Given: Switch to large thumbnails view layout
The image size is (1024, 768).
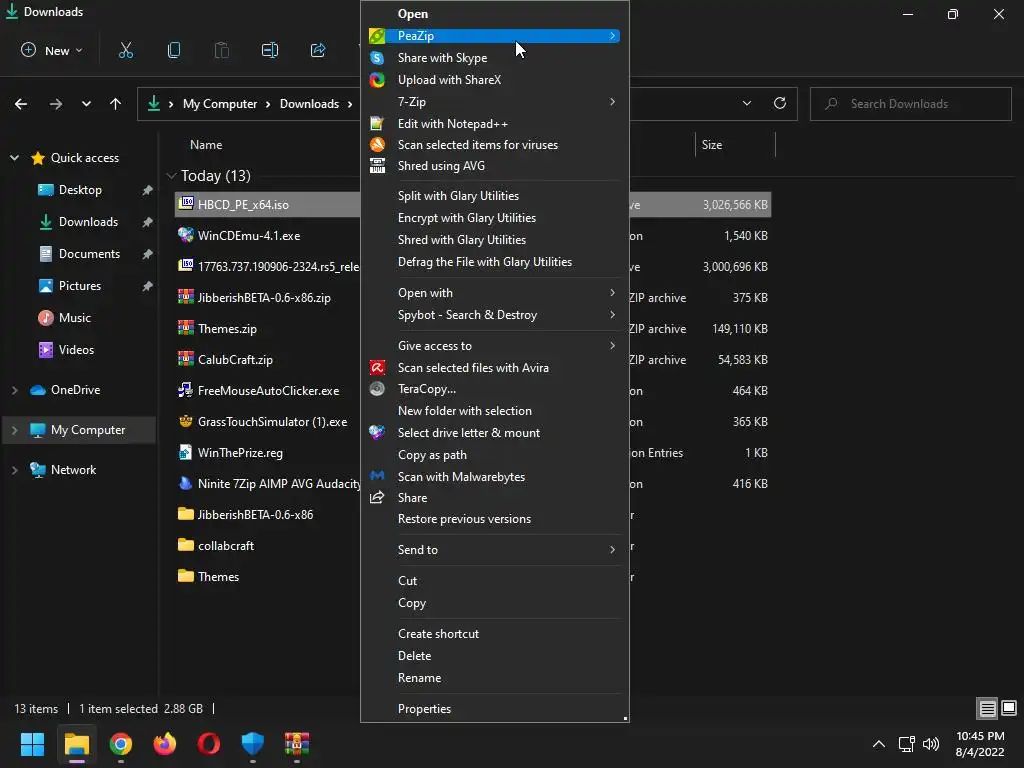Looking at the screenshot, I should [x=1009, y=709].
